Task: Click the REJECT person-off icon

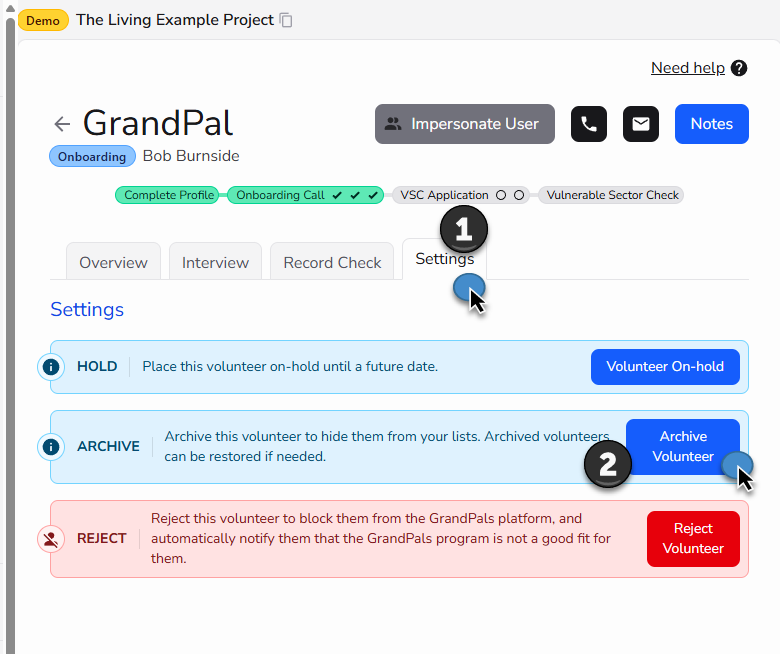Action: coord(51,539)
